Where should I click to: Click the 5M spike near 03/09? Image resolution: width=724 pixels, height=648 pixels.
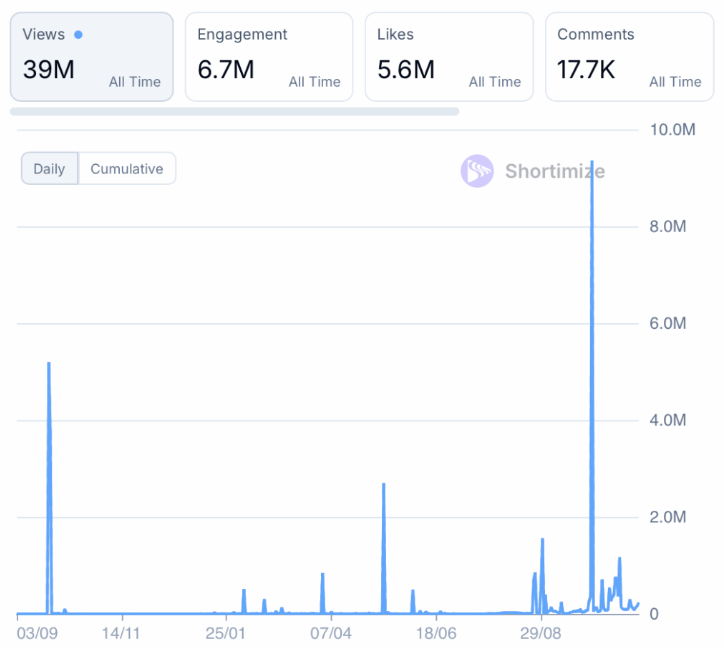click(48, 370)
